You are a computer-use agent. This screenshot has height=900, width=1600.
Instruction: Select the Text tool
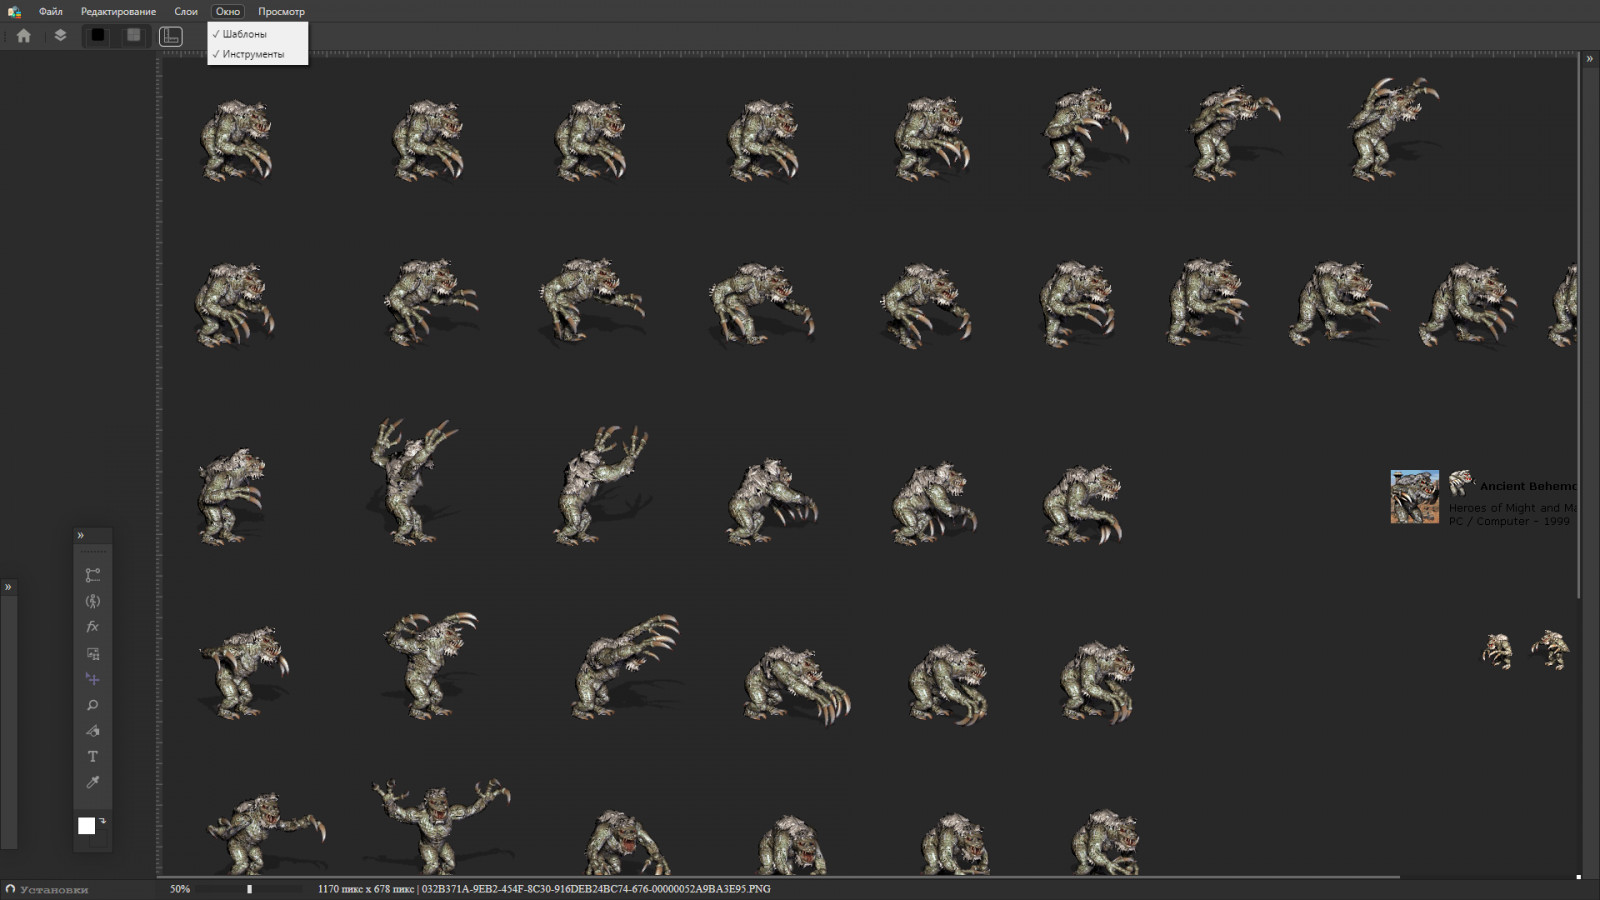tap(93, 757)
